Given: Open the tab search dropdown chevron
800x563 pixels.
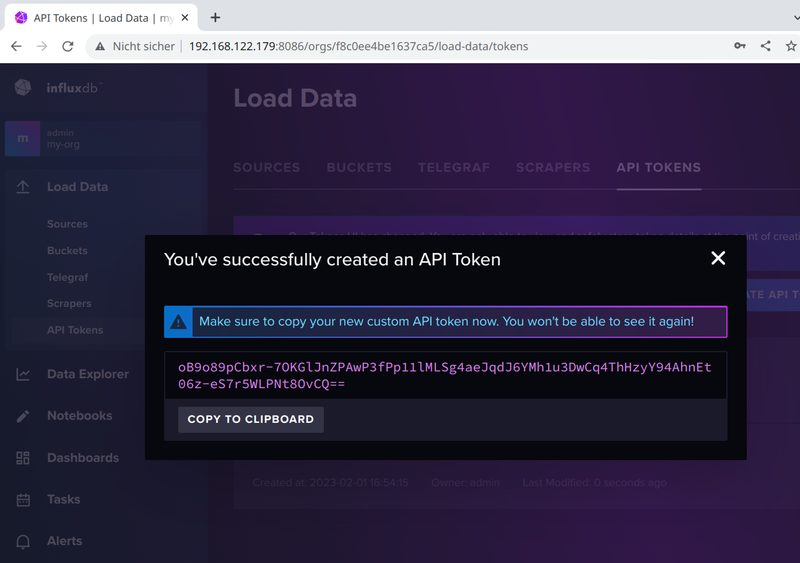Looking at the screenshot, I should [x=796, y=18].
